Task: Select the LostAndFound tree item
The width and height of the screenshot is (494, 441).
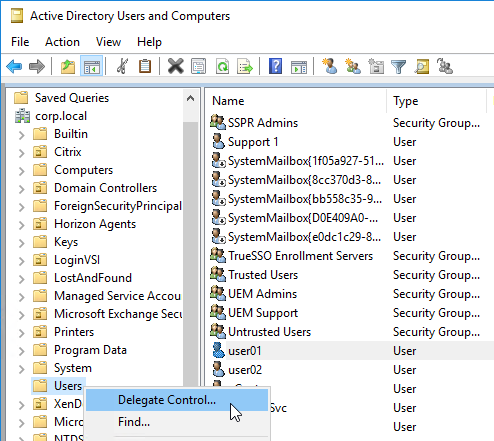Action: (93, 278)
